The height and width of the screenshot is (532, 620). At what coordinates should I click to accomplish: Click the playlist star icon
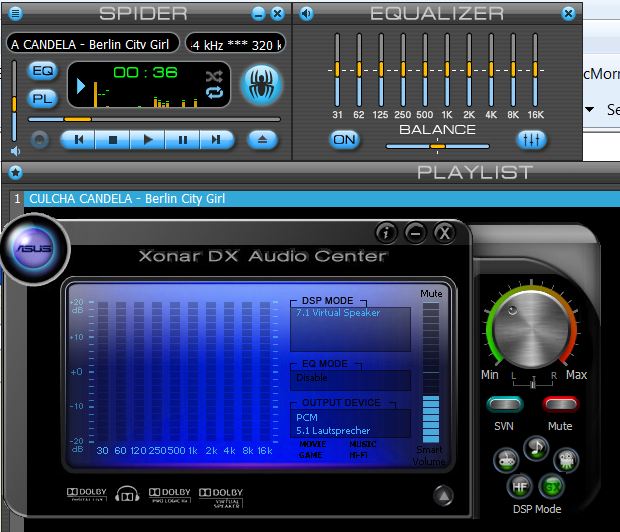coord(15,172)
